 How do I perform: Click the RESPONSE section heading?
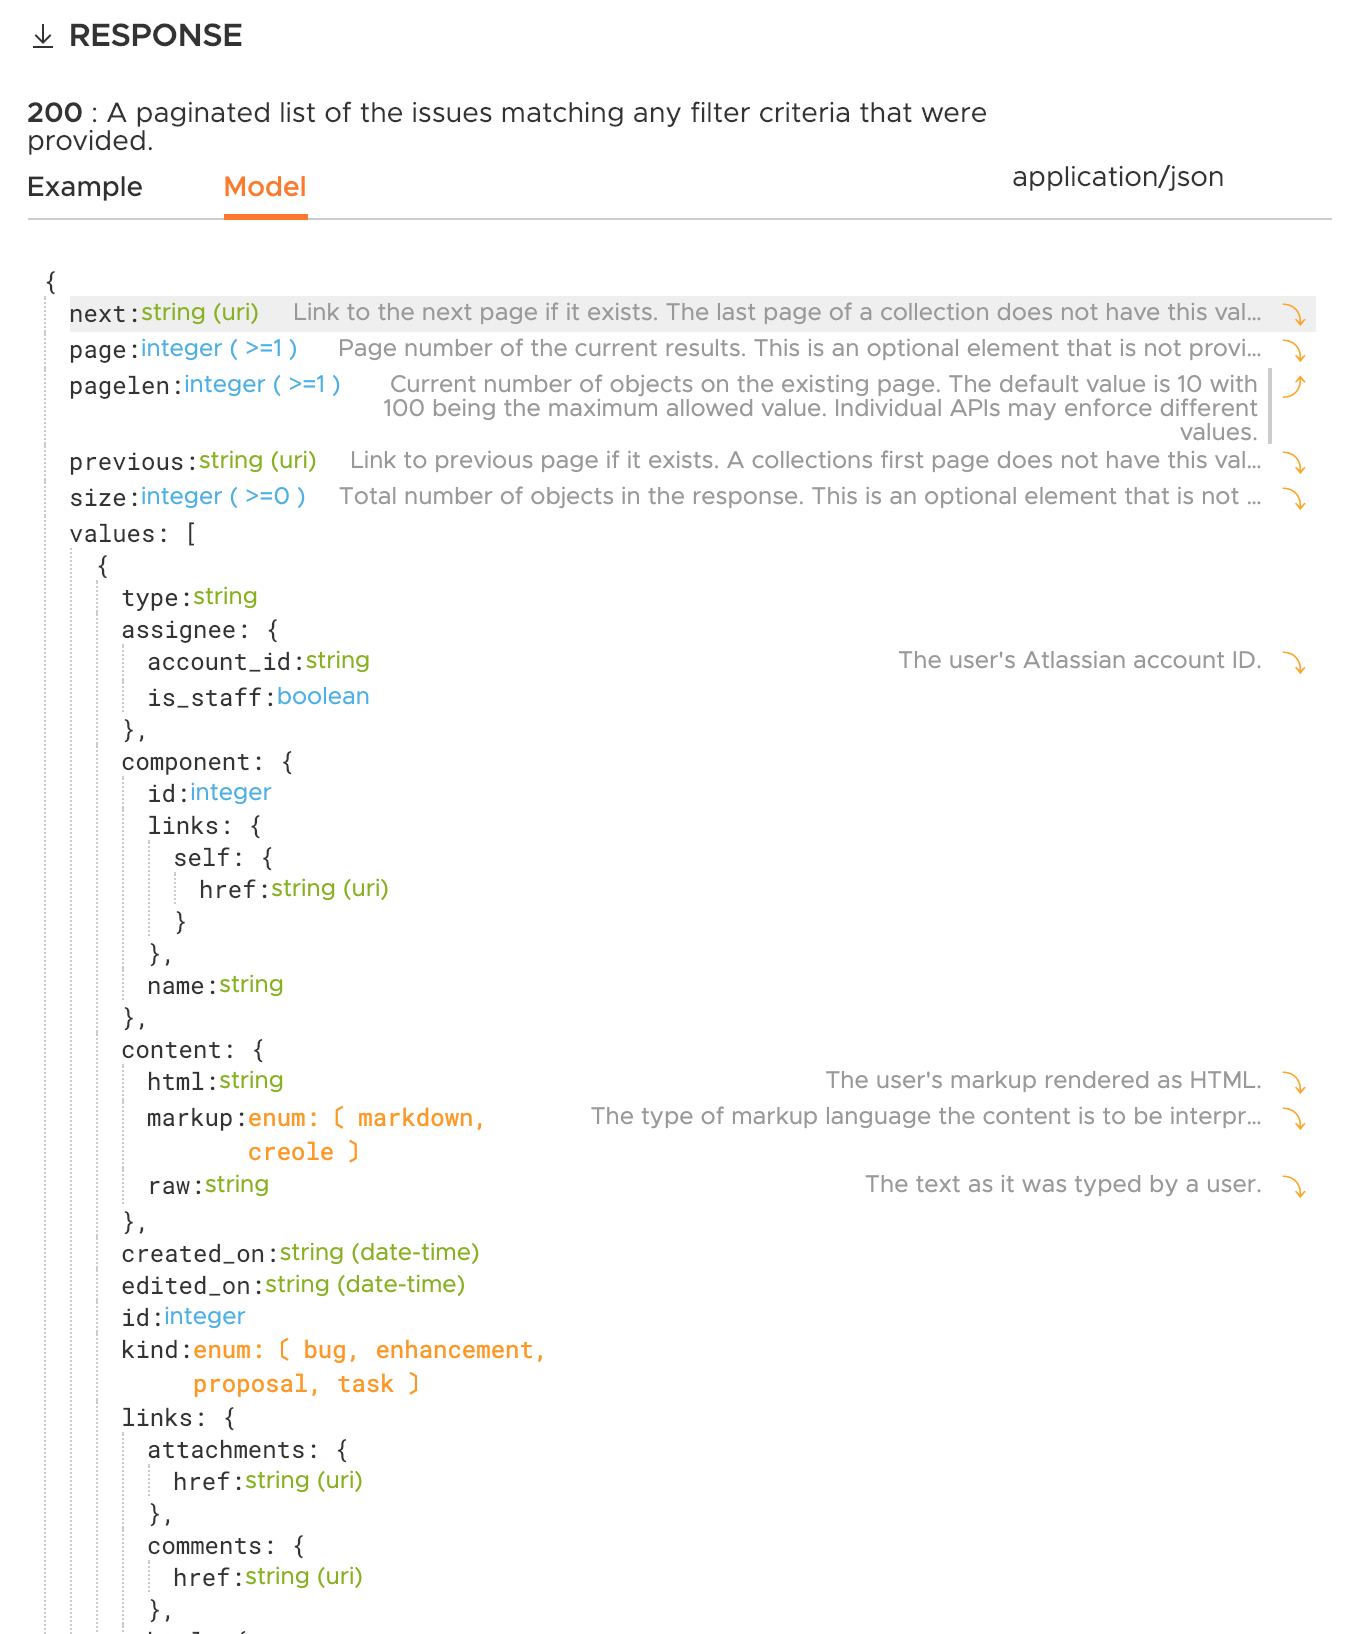155,36
